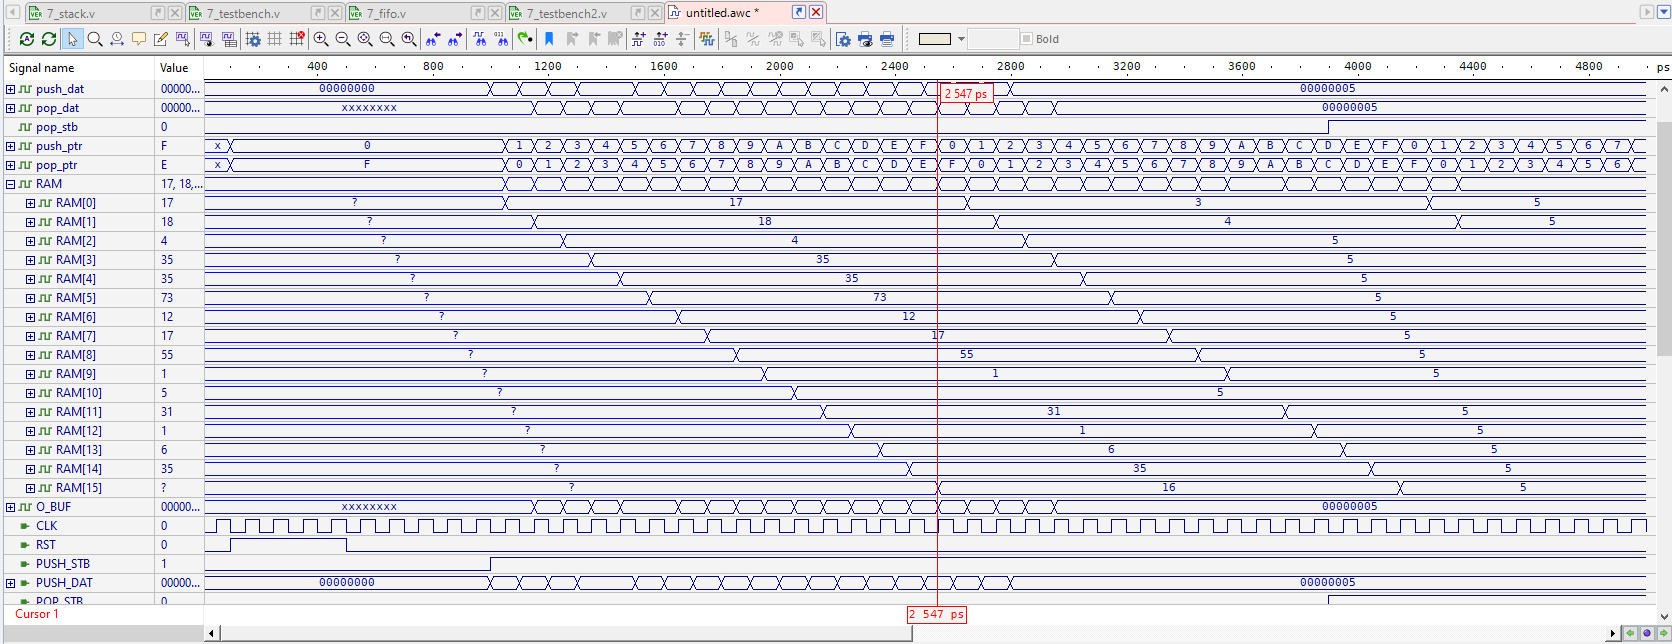This screenshot has width=1672, height=644.
Task: Click the binoculars find next icon
Action: [x=455, y=39]
